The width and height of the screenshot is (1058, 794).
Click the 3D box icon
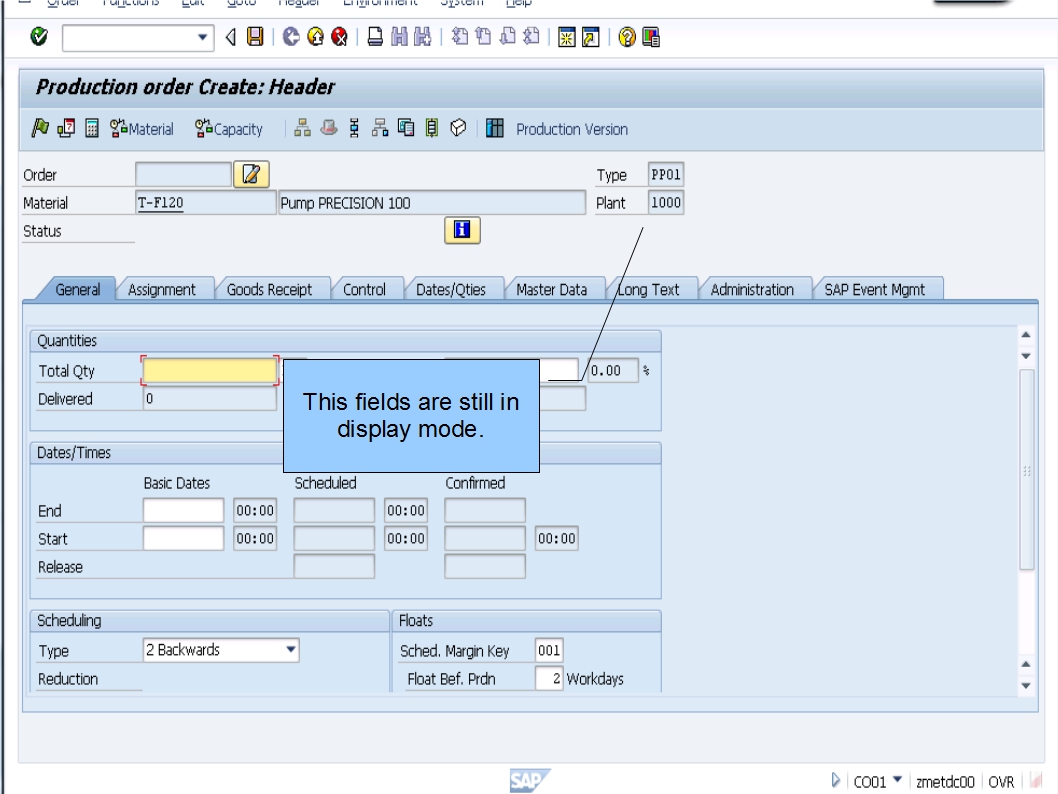point(458,127)
